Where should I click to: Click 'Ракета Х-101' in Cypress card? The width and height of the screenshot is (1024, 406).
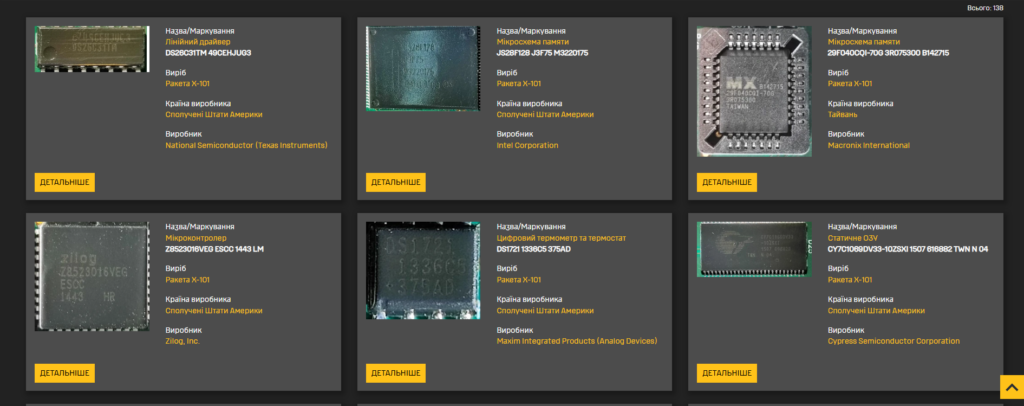coord(850,280)
